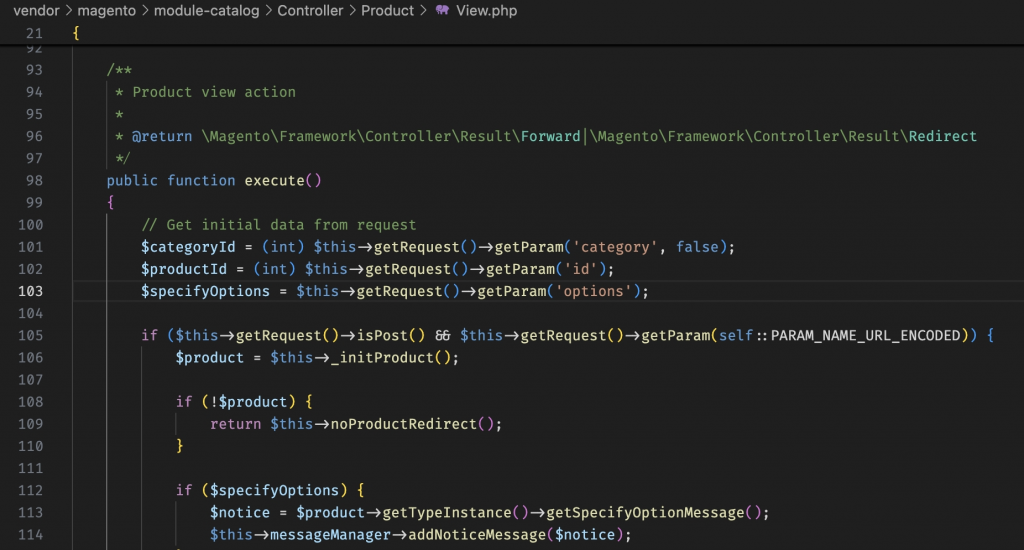Click the !$product condition on line 108

click(248, 402)
